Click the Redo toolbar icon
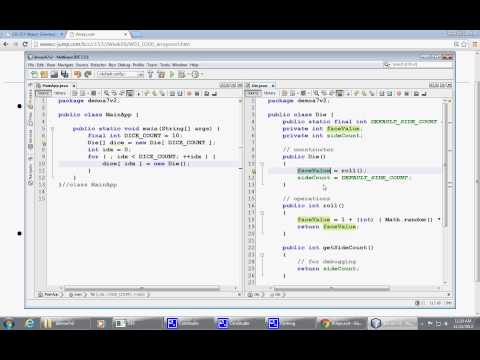 (88, 74)
